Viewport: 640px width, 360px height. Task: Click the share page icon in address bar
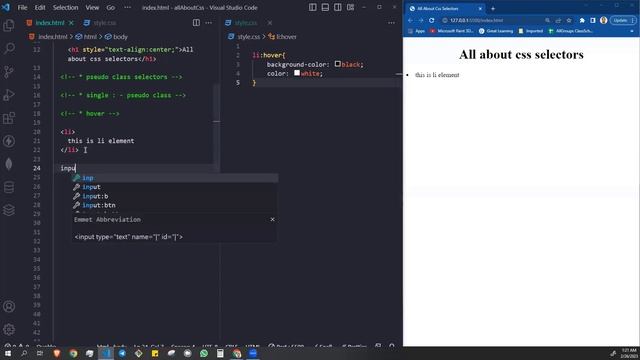[558, 20]
